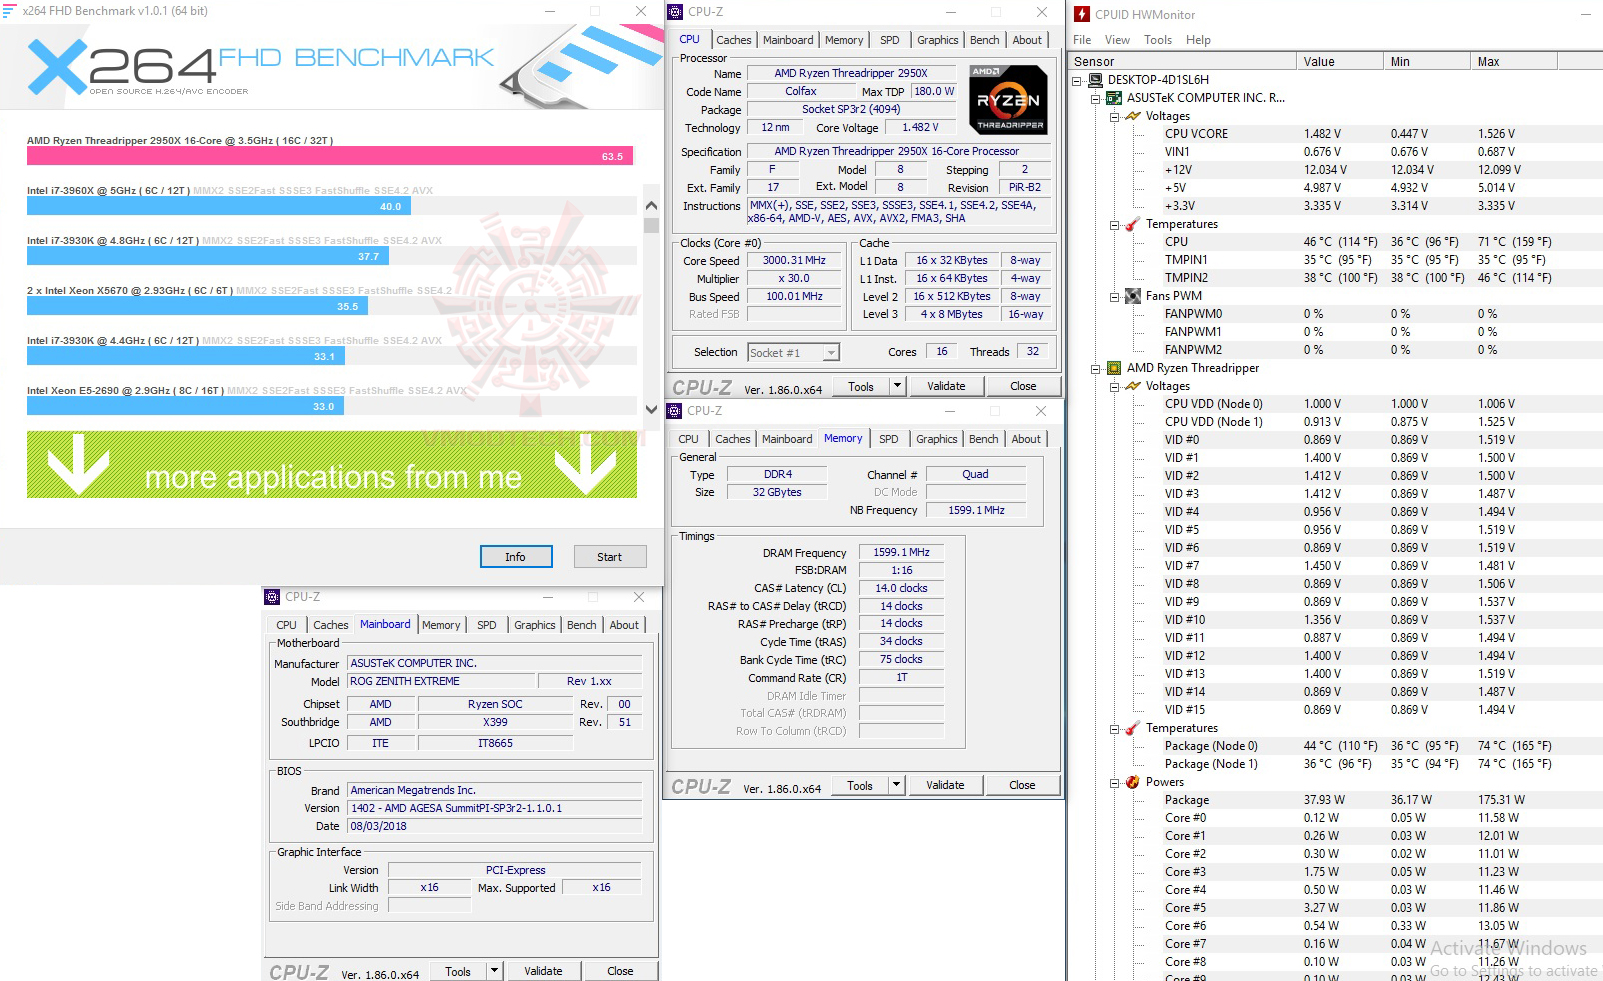Collapse the Temperatures group under AMD Ryzen Threadripper
The height and width of the screenshot is (981, 1603).
[1115, 728]
